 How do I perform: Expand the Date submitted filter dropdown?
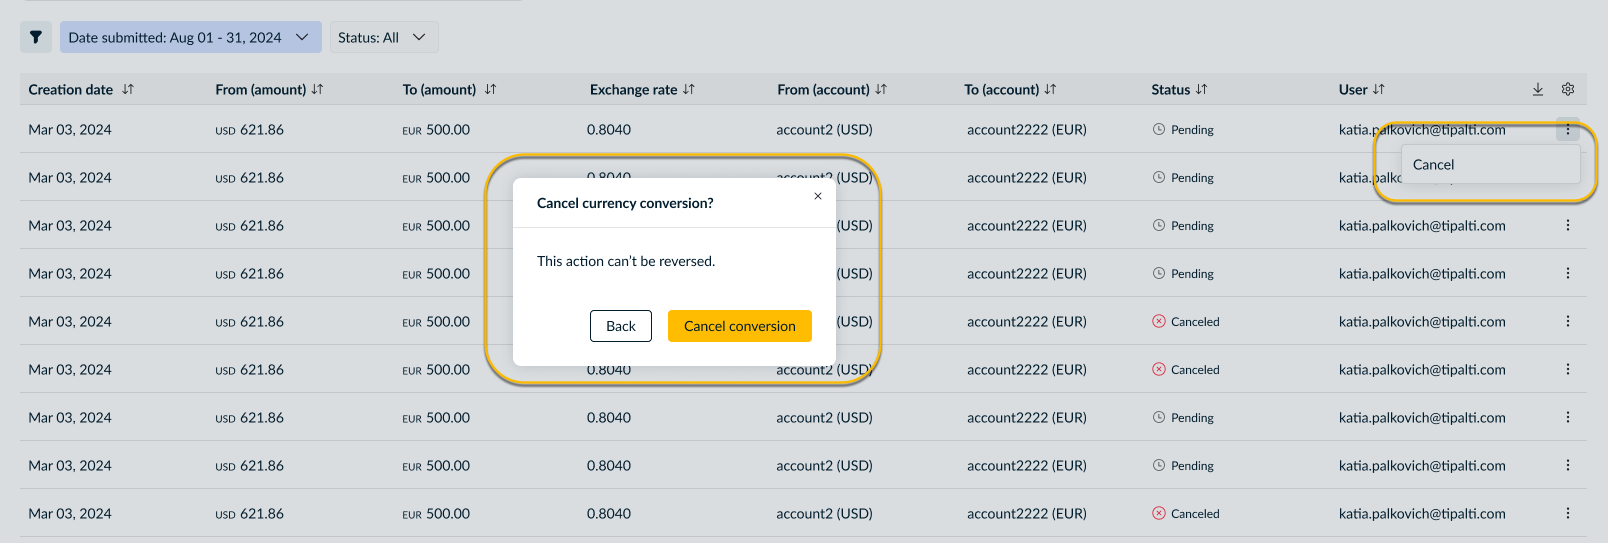(x=190, y=37)
